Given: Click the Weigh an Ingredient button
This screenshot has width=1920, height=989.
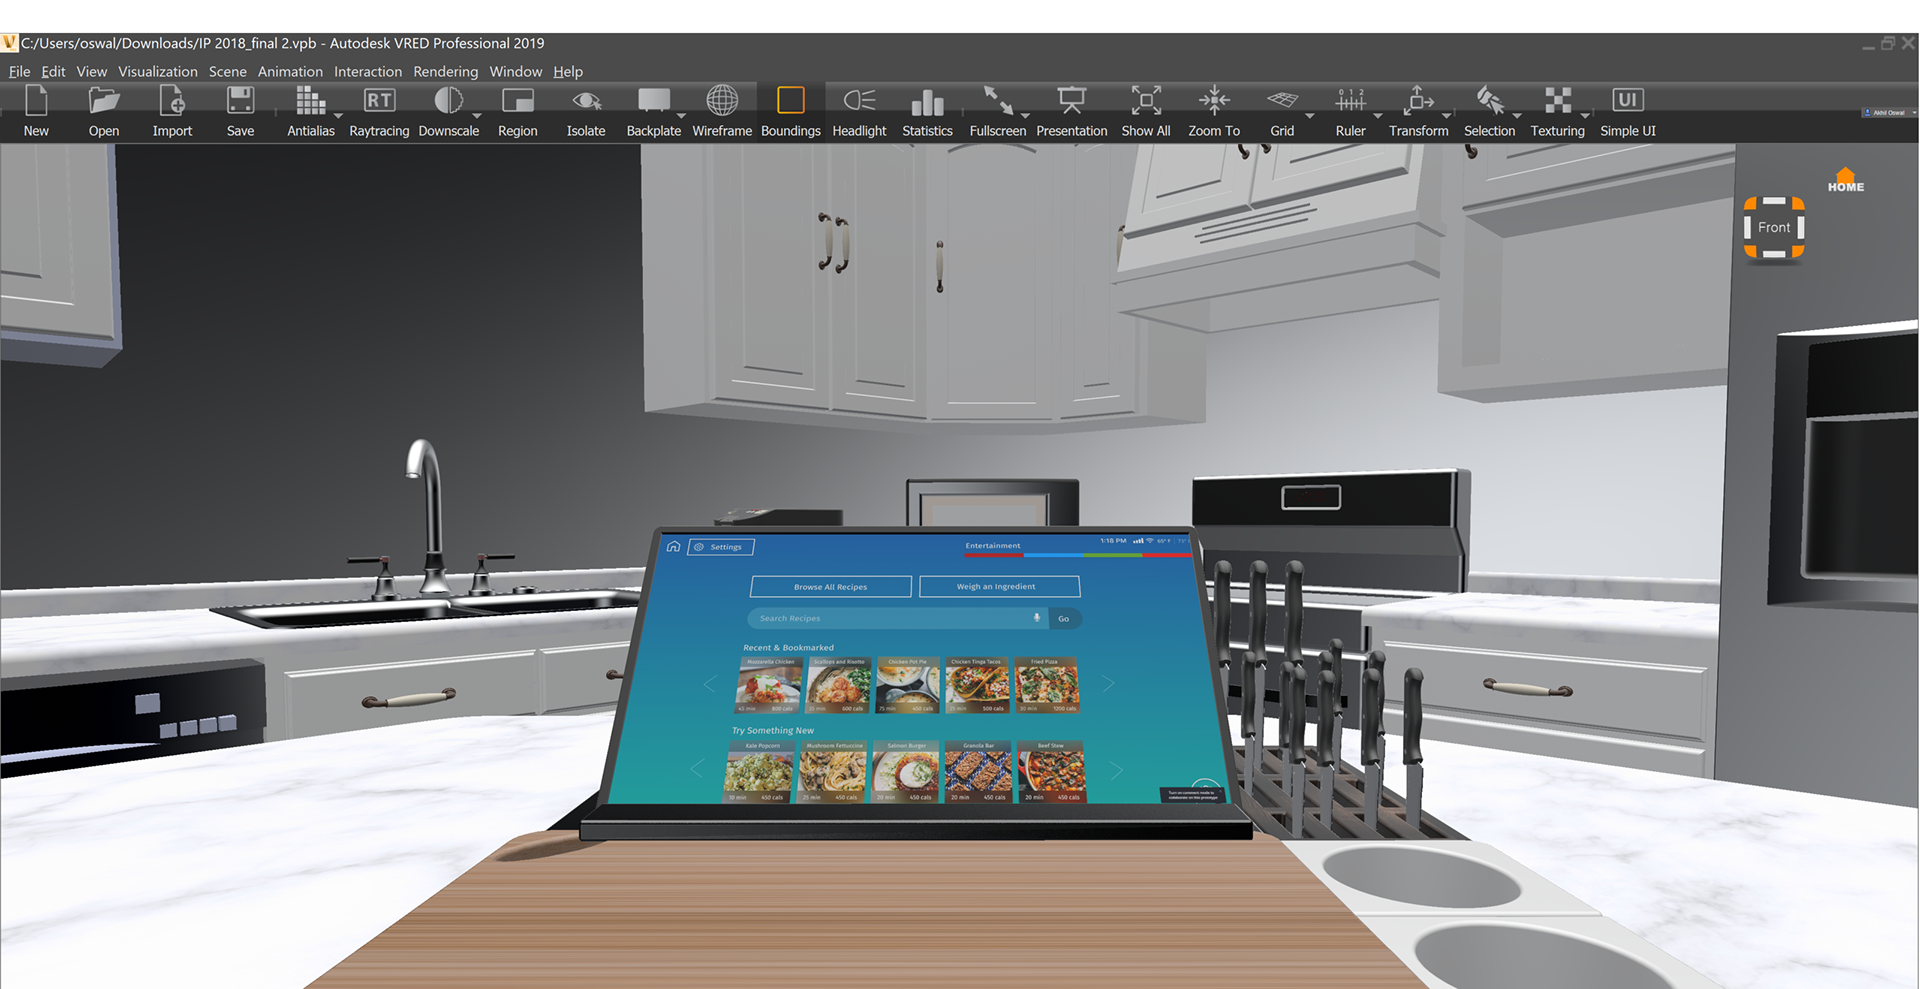Looking at the screenshot, I should [x=999, y=587].
